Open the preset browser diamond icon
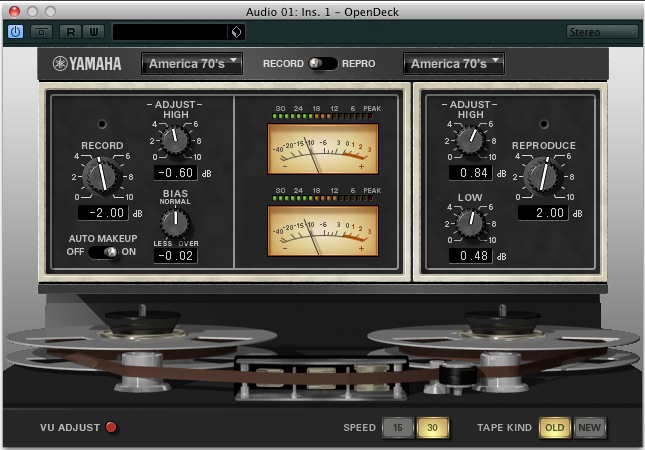This screenshot has height=450, width=645. point(236,32)
